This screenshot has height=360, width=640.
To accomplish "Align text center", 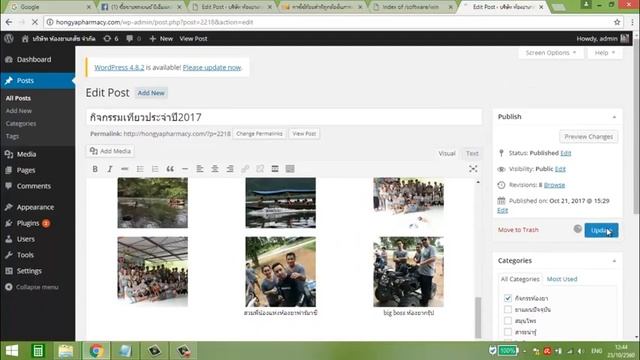I will tap(215, 169).
